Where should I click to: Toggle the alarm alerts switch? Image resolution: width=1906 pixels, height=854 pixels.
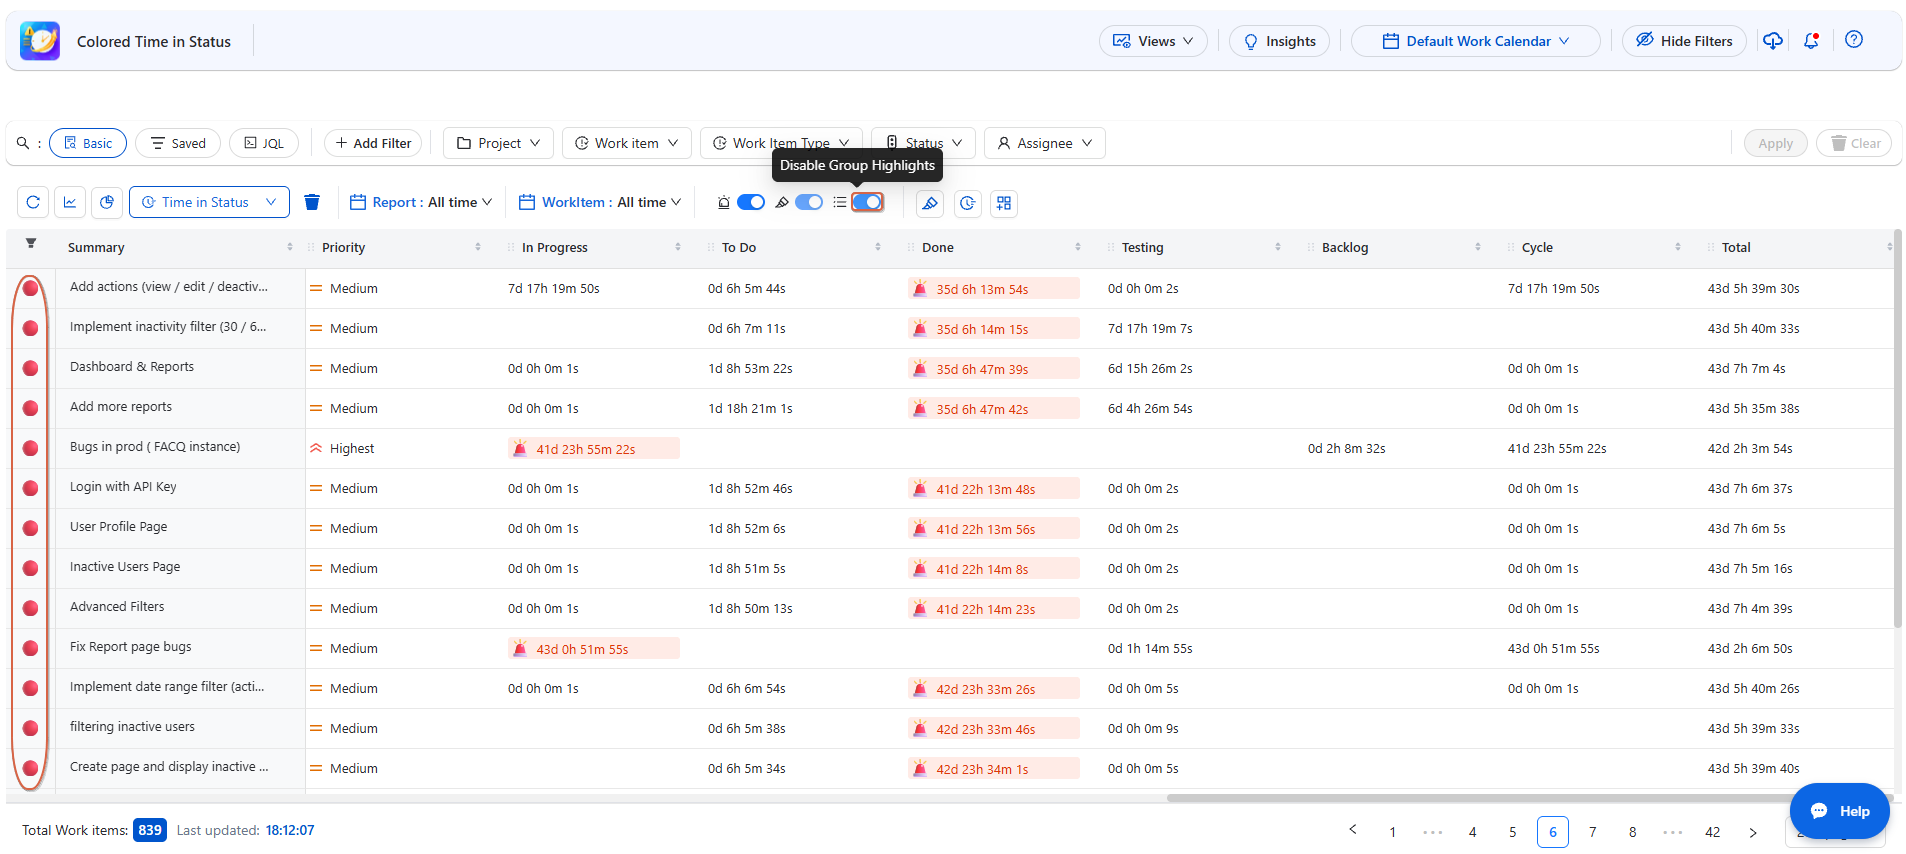click(x=751, y=202)
